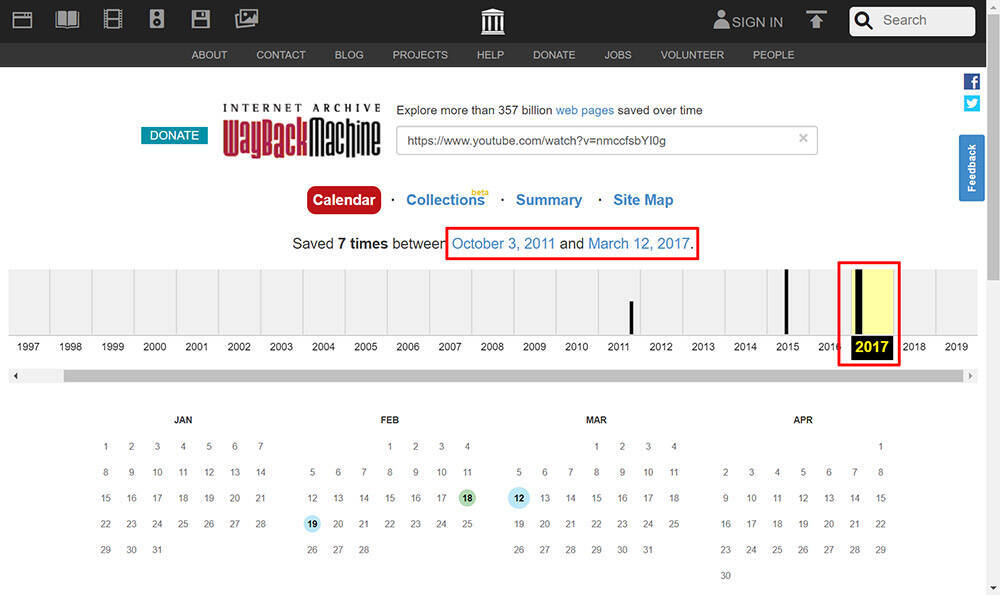This screenshot has width=1000, height=595.
Task: Click the timeline scroll right arrow
Action: tap(970, 376)
